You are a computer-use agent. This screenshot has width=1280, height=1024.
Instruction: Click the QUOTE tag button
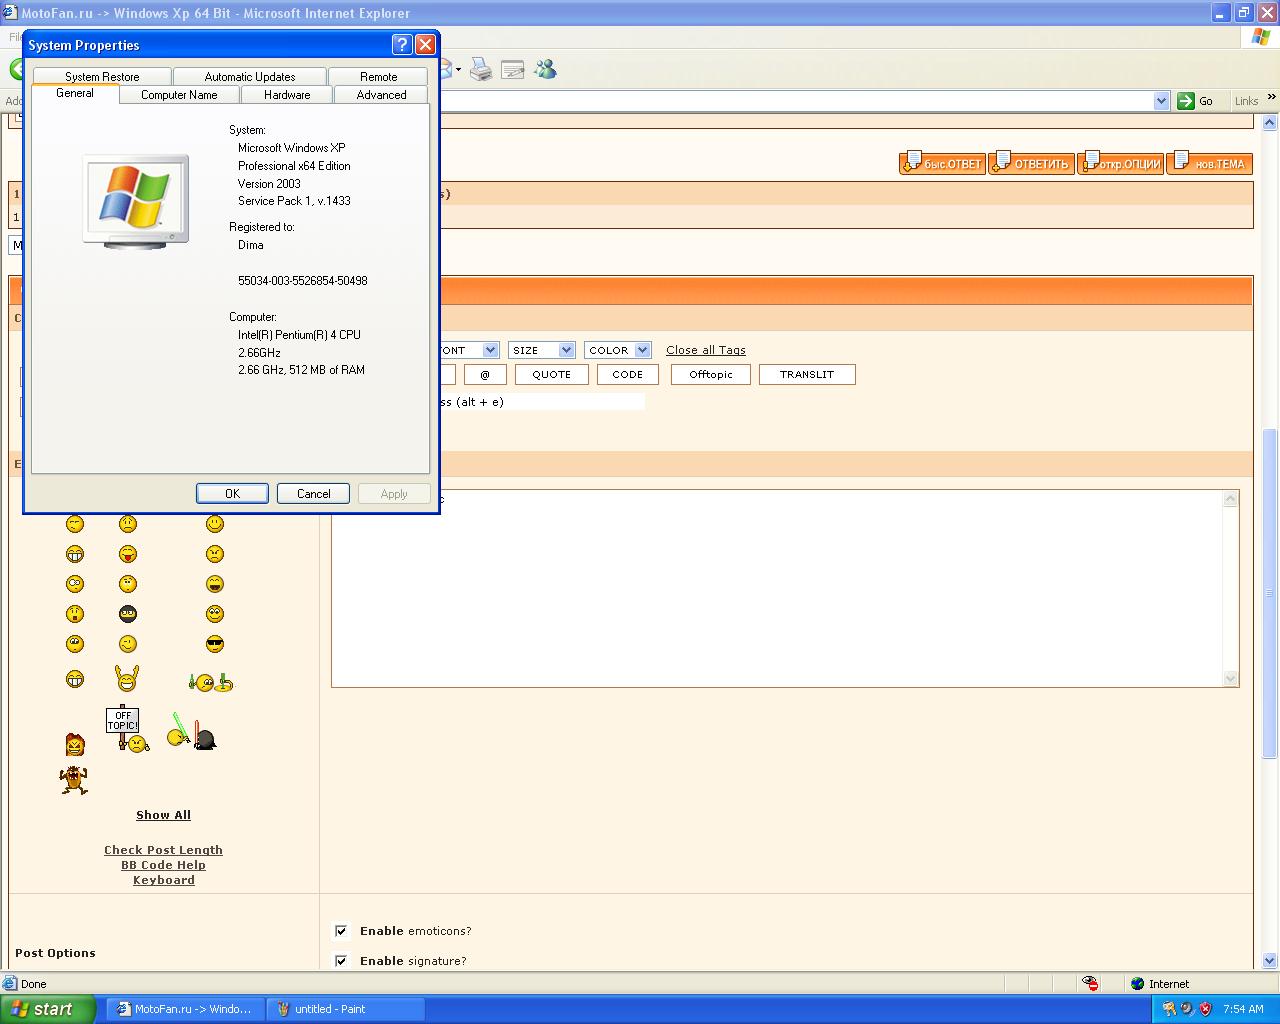(552, 375)
